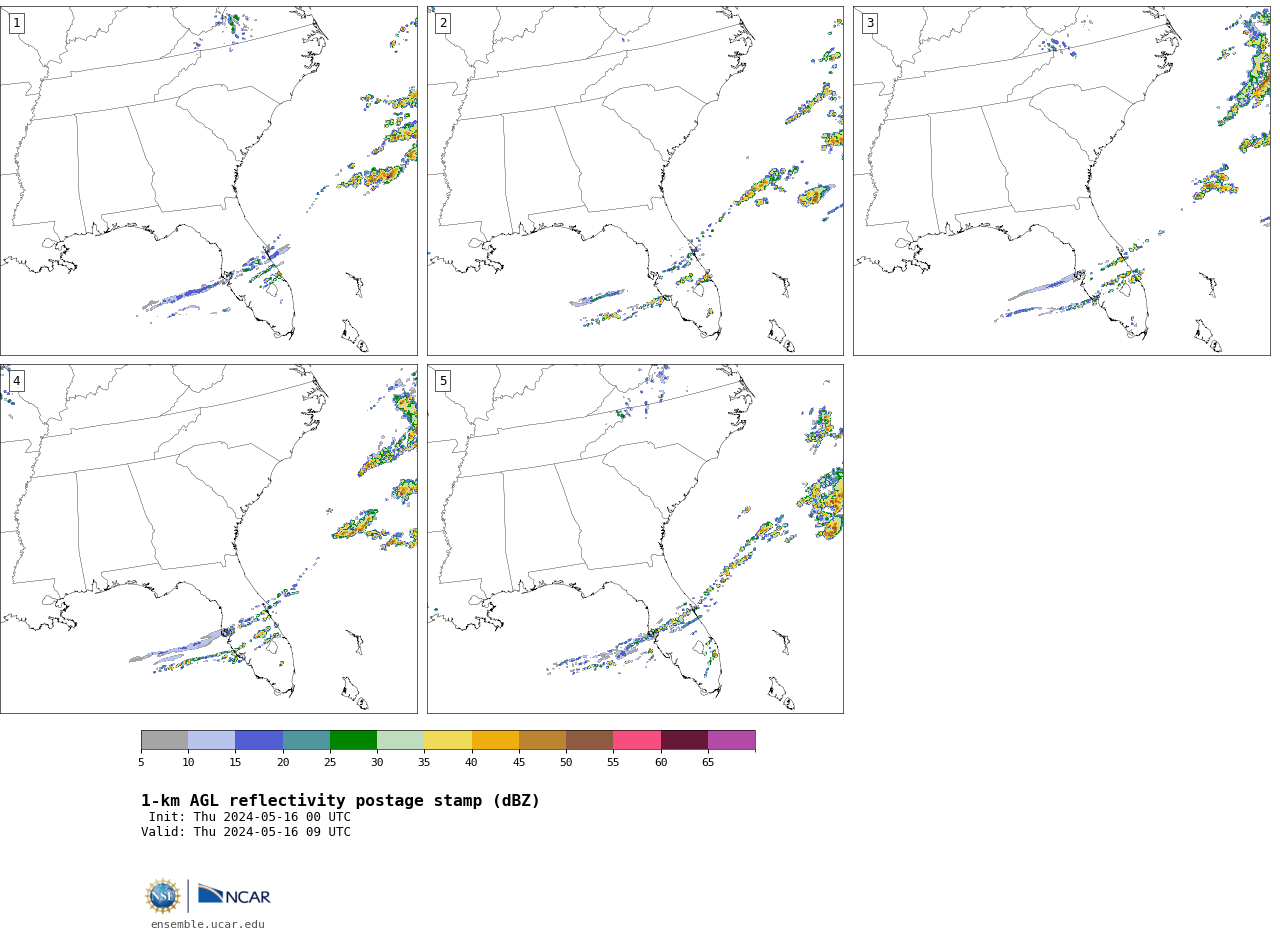The height and width of the screenshot is (936, 1280).
Task: Click the ensemble.ucar.edu text
Action: (208, 925)
